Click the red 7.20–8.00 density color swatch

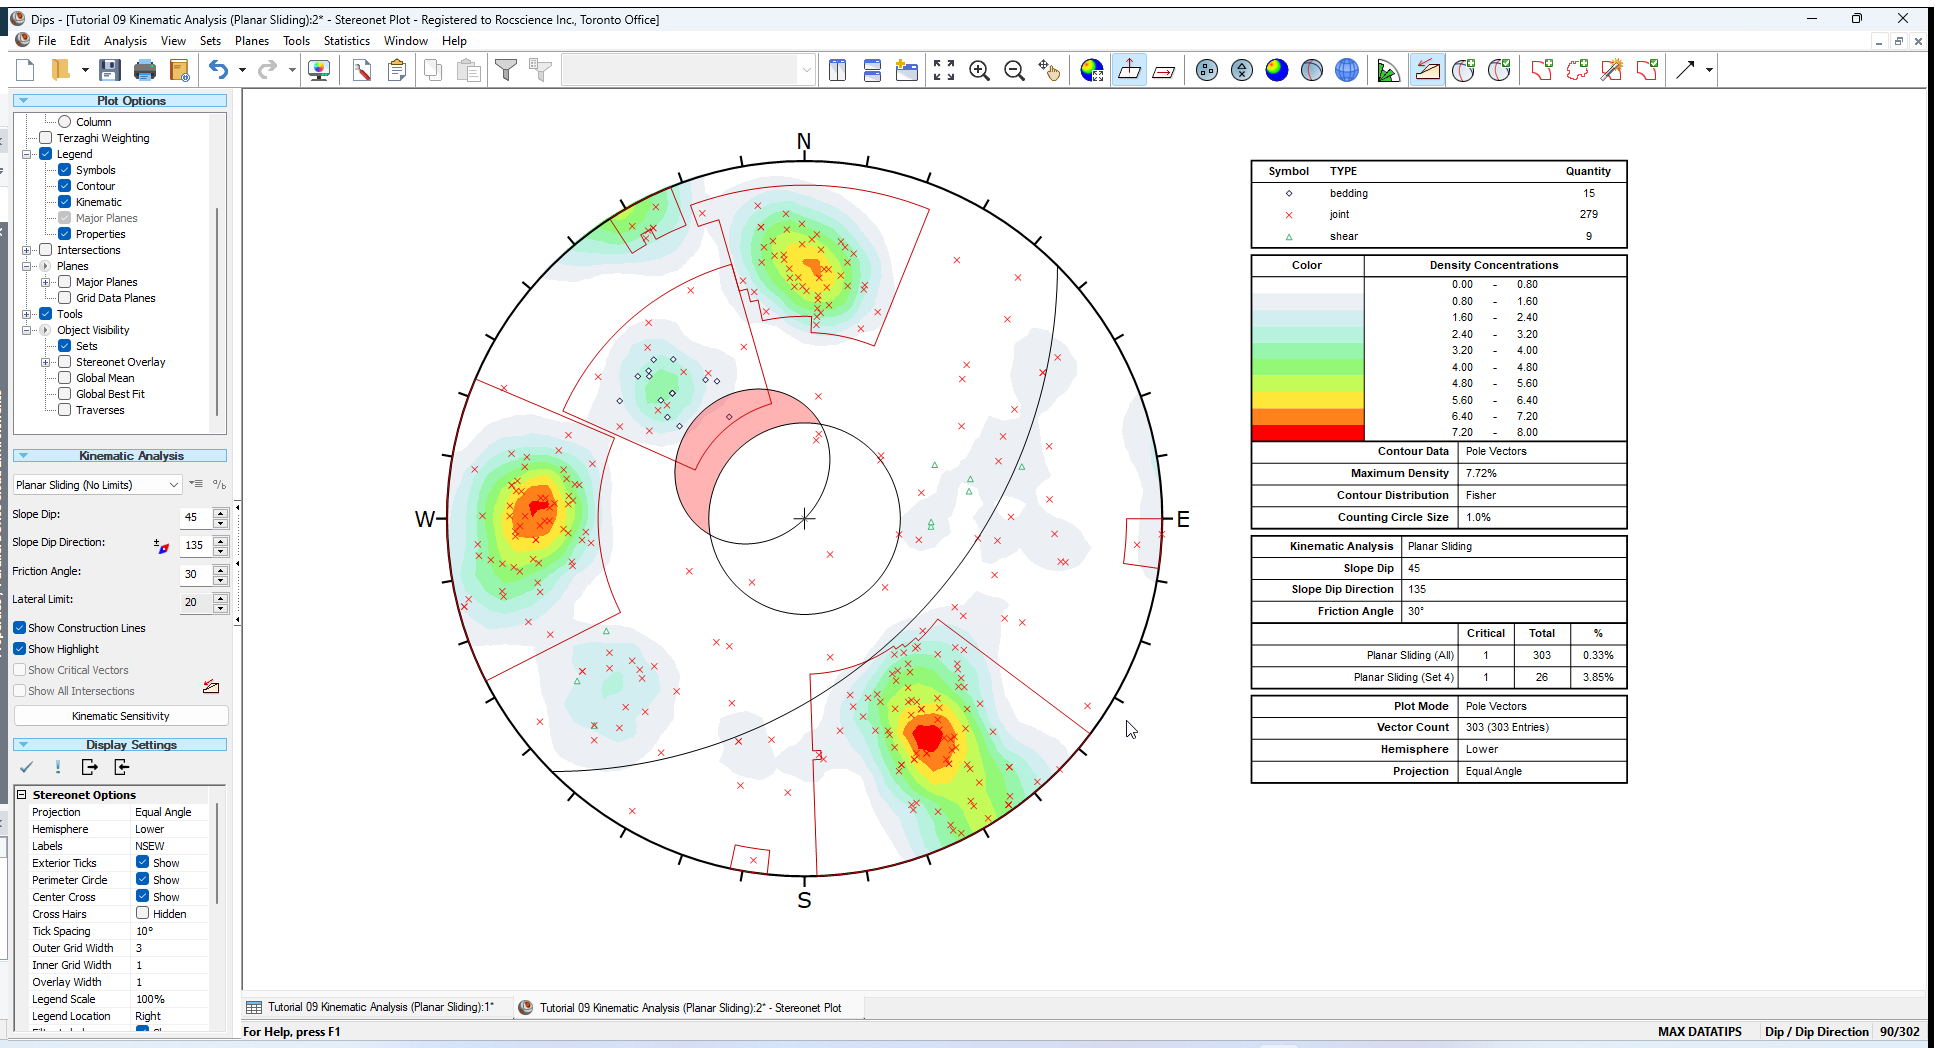pyautogui.click(x=1307, y=433)
